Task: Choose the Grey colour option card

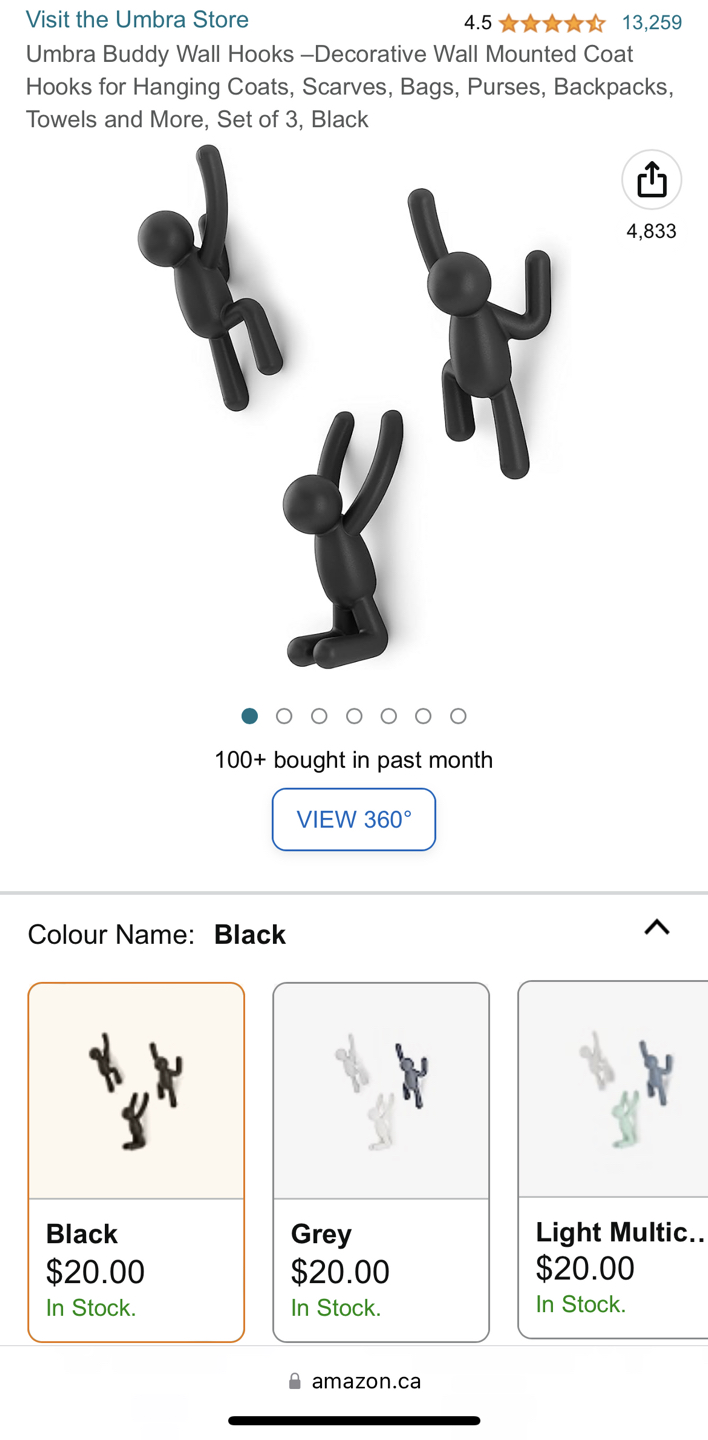Action: click(x=381, y=1162)
